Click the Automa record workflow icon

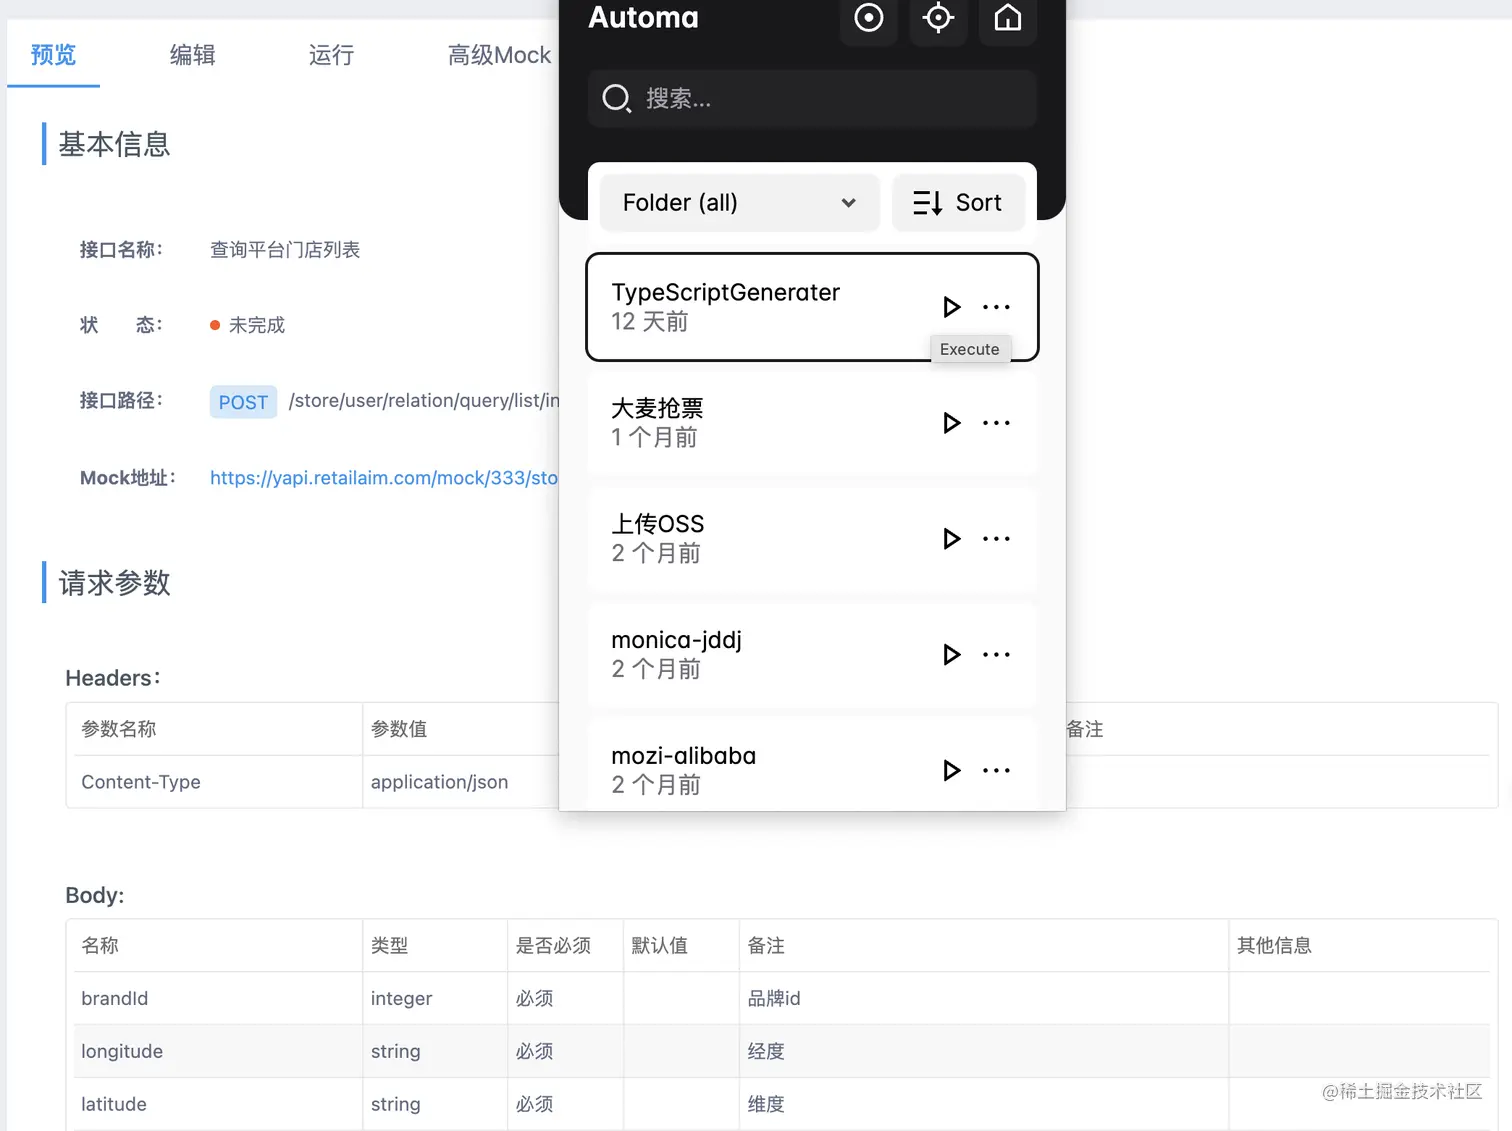coord(869,18)
